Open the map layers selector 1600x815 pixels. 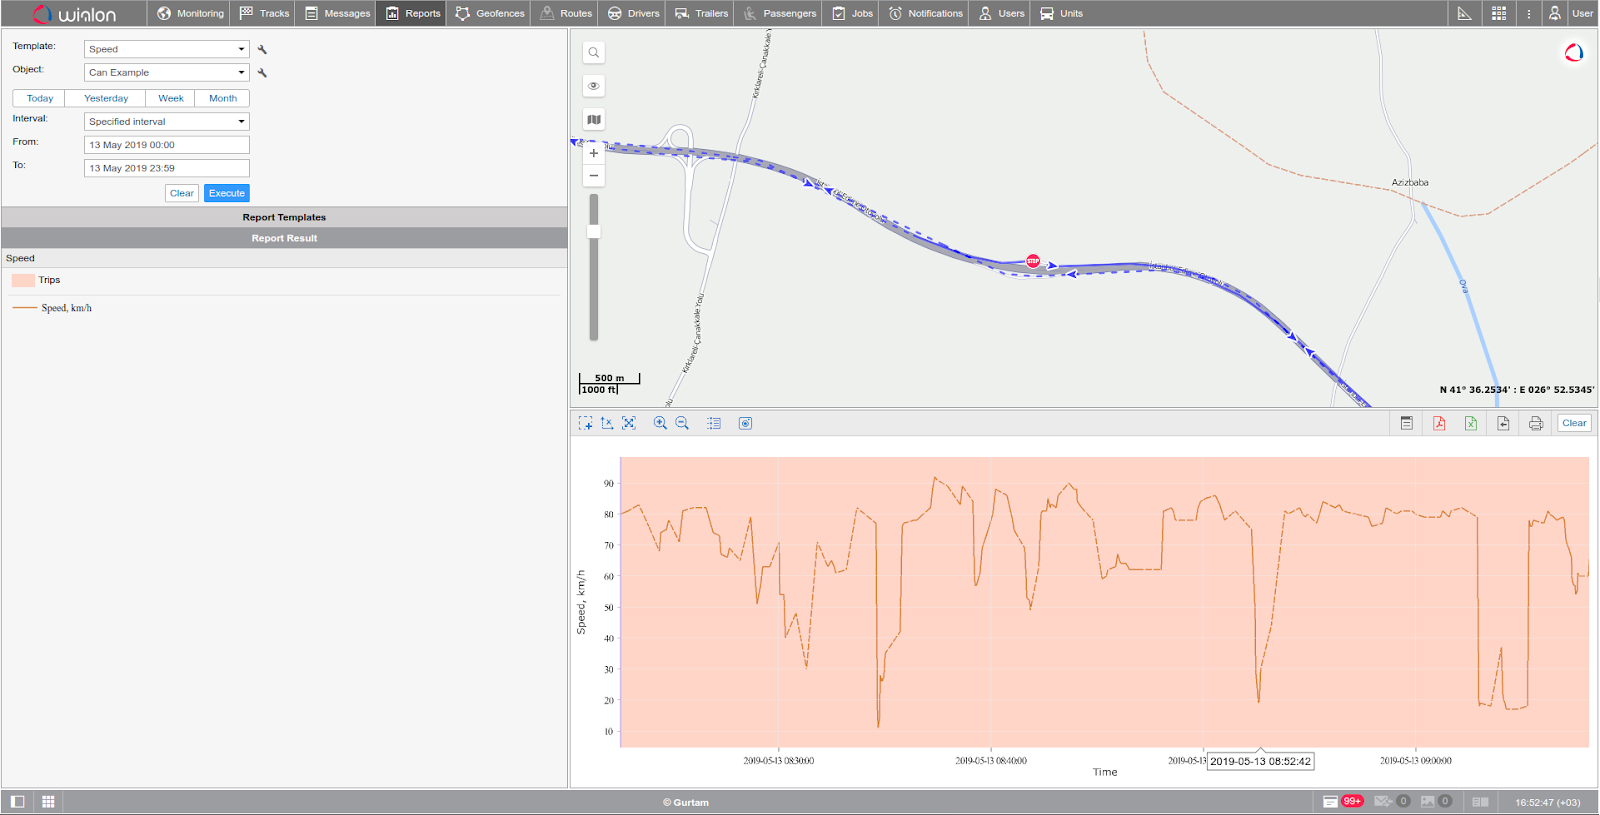click(x=594, y=120)
